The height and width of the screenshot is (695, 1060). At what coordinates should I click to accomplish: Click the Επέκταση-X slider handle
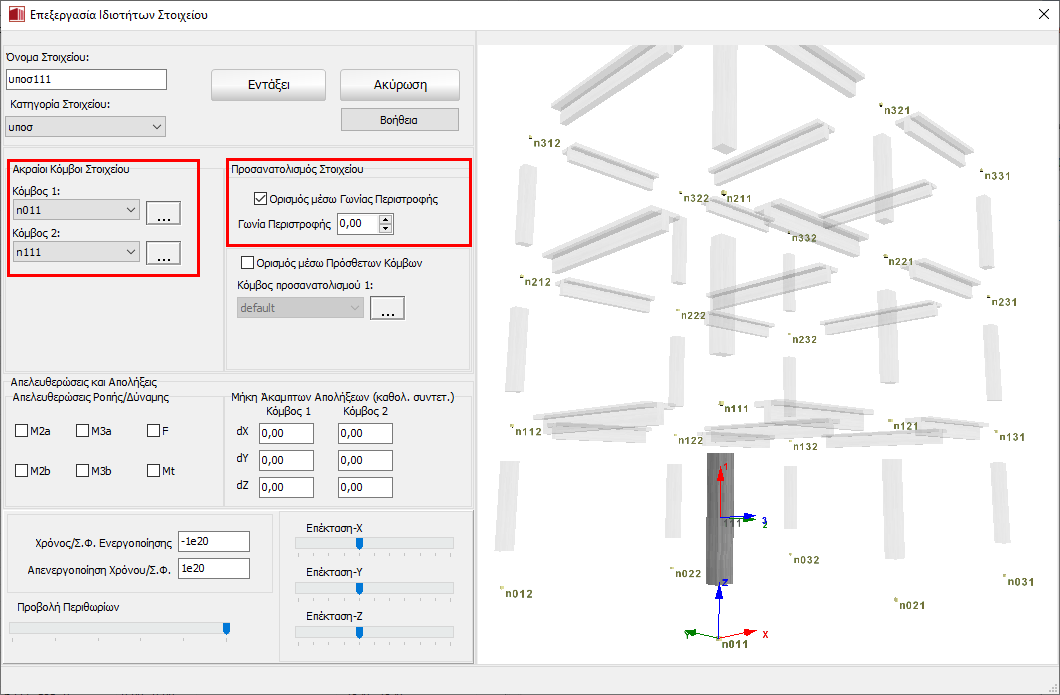coord(359,543)
